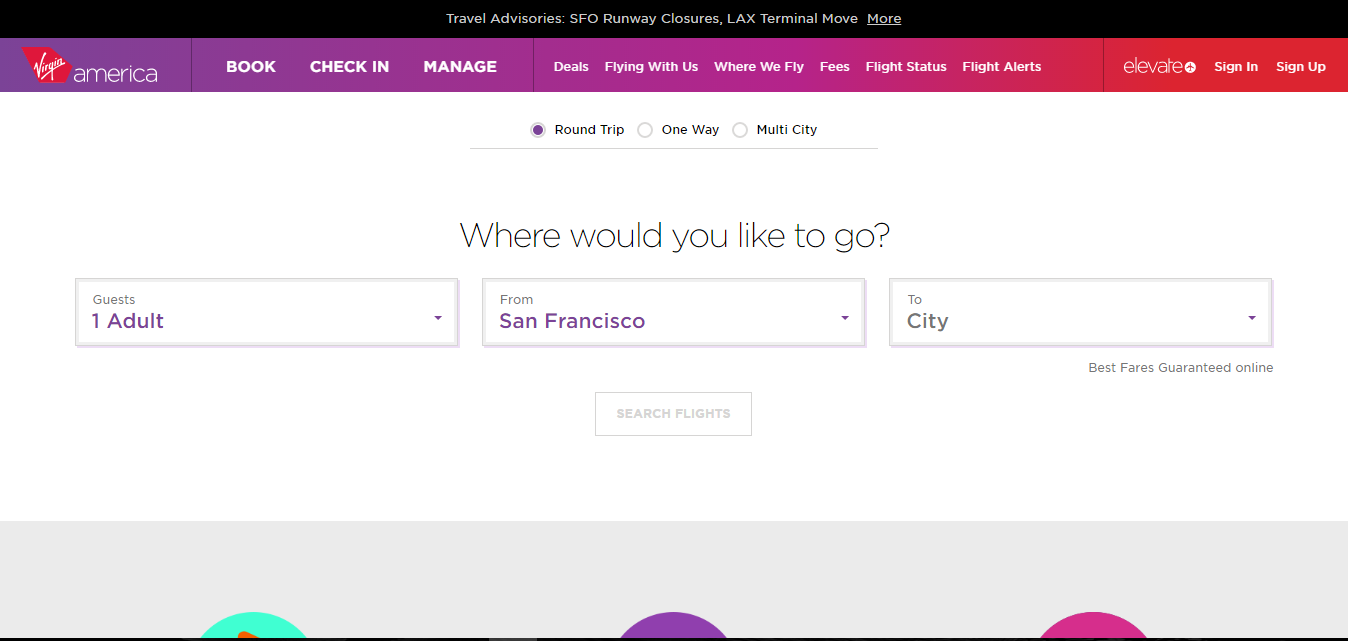This screenshot has width=1348, height=641.
Task: Select the Round Trip radio button
Action: (538, 130)
